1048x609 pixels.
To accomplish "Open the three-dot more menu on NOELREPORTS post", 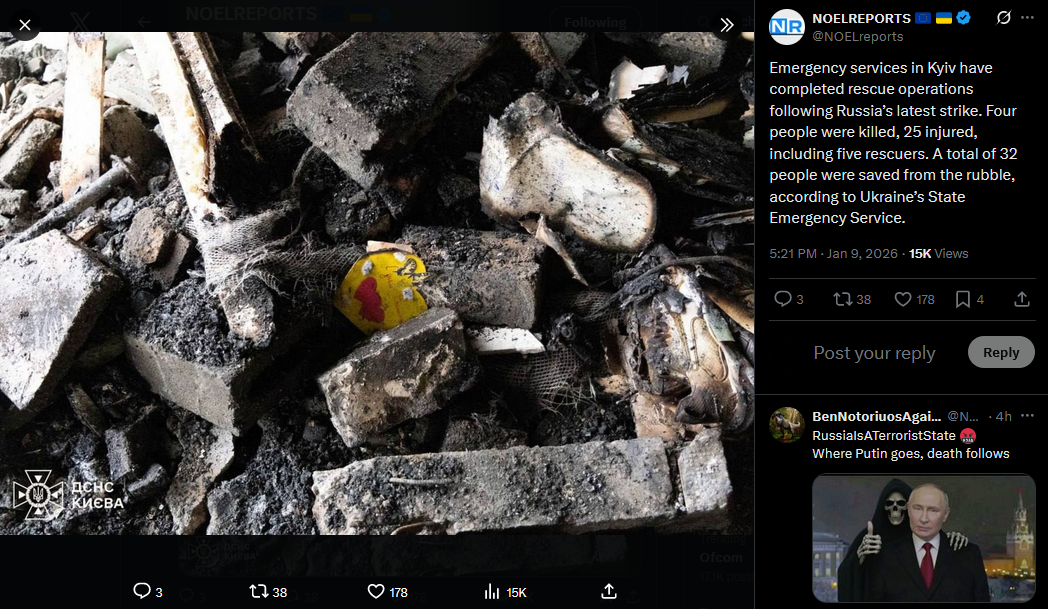I will point(1027,18).
